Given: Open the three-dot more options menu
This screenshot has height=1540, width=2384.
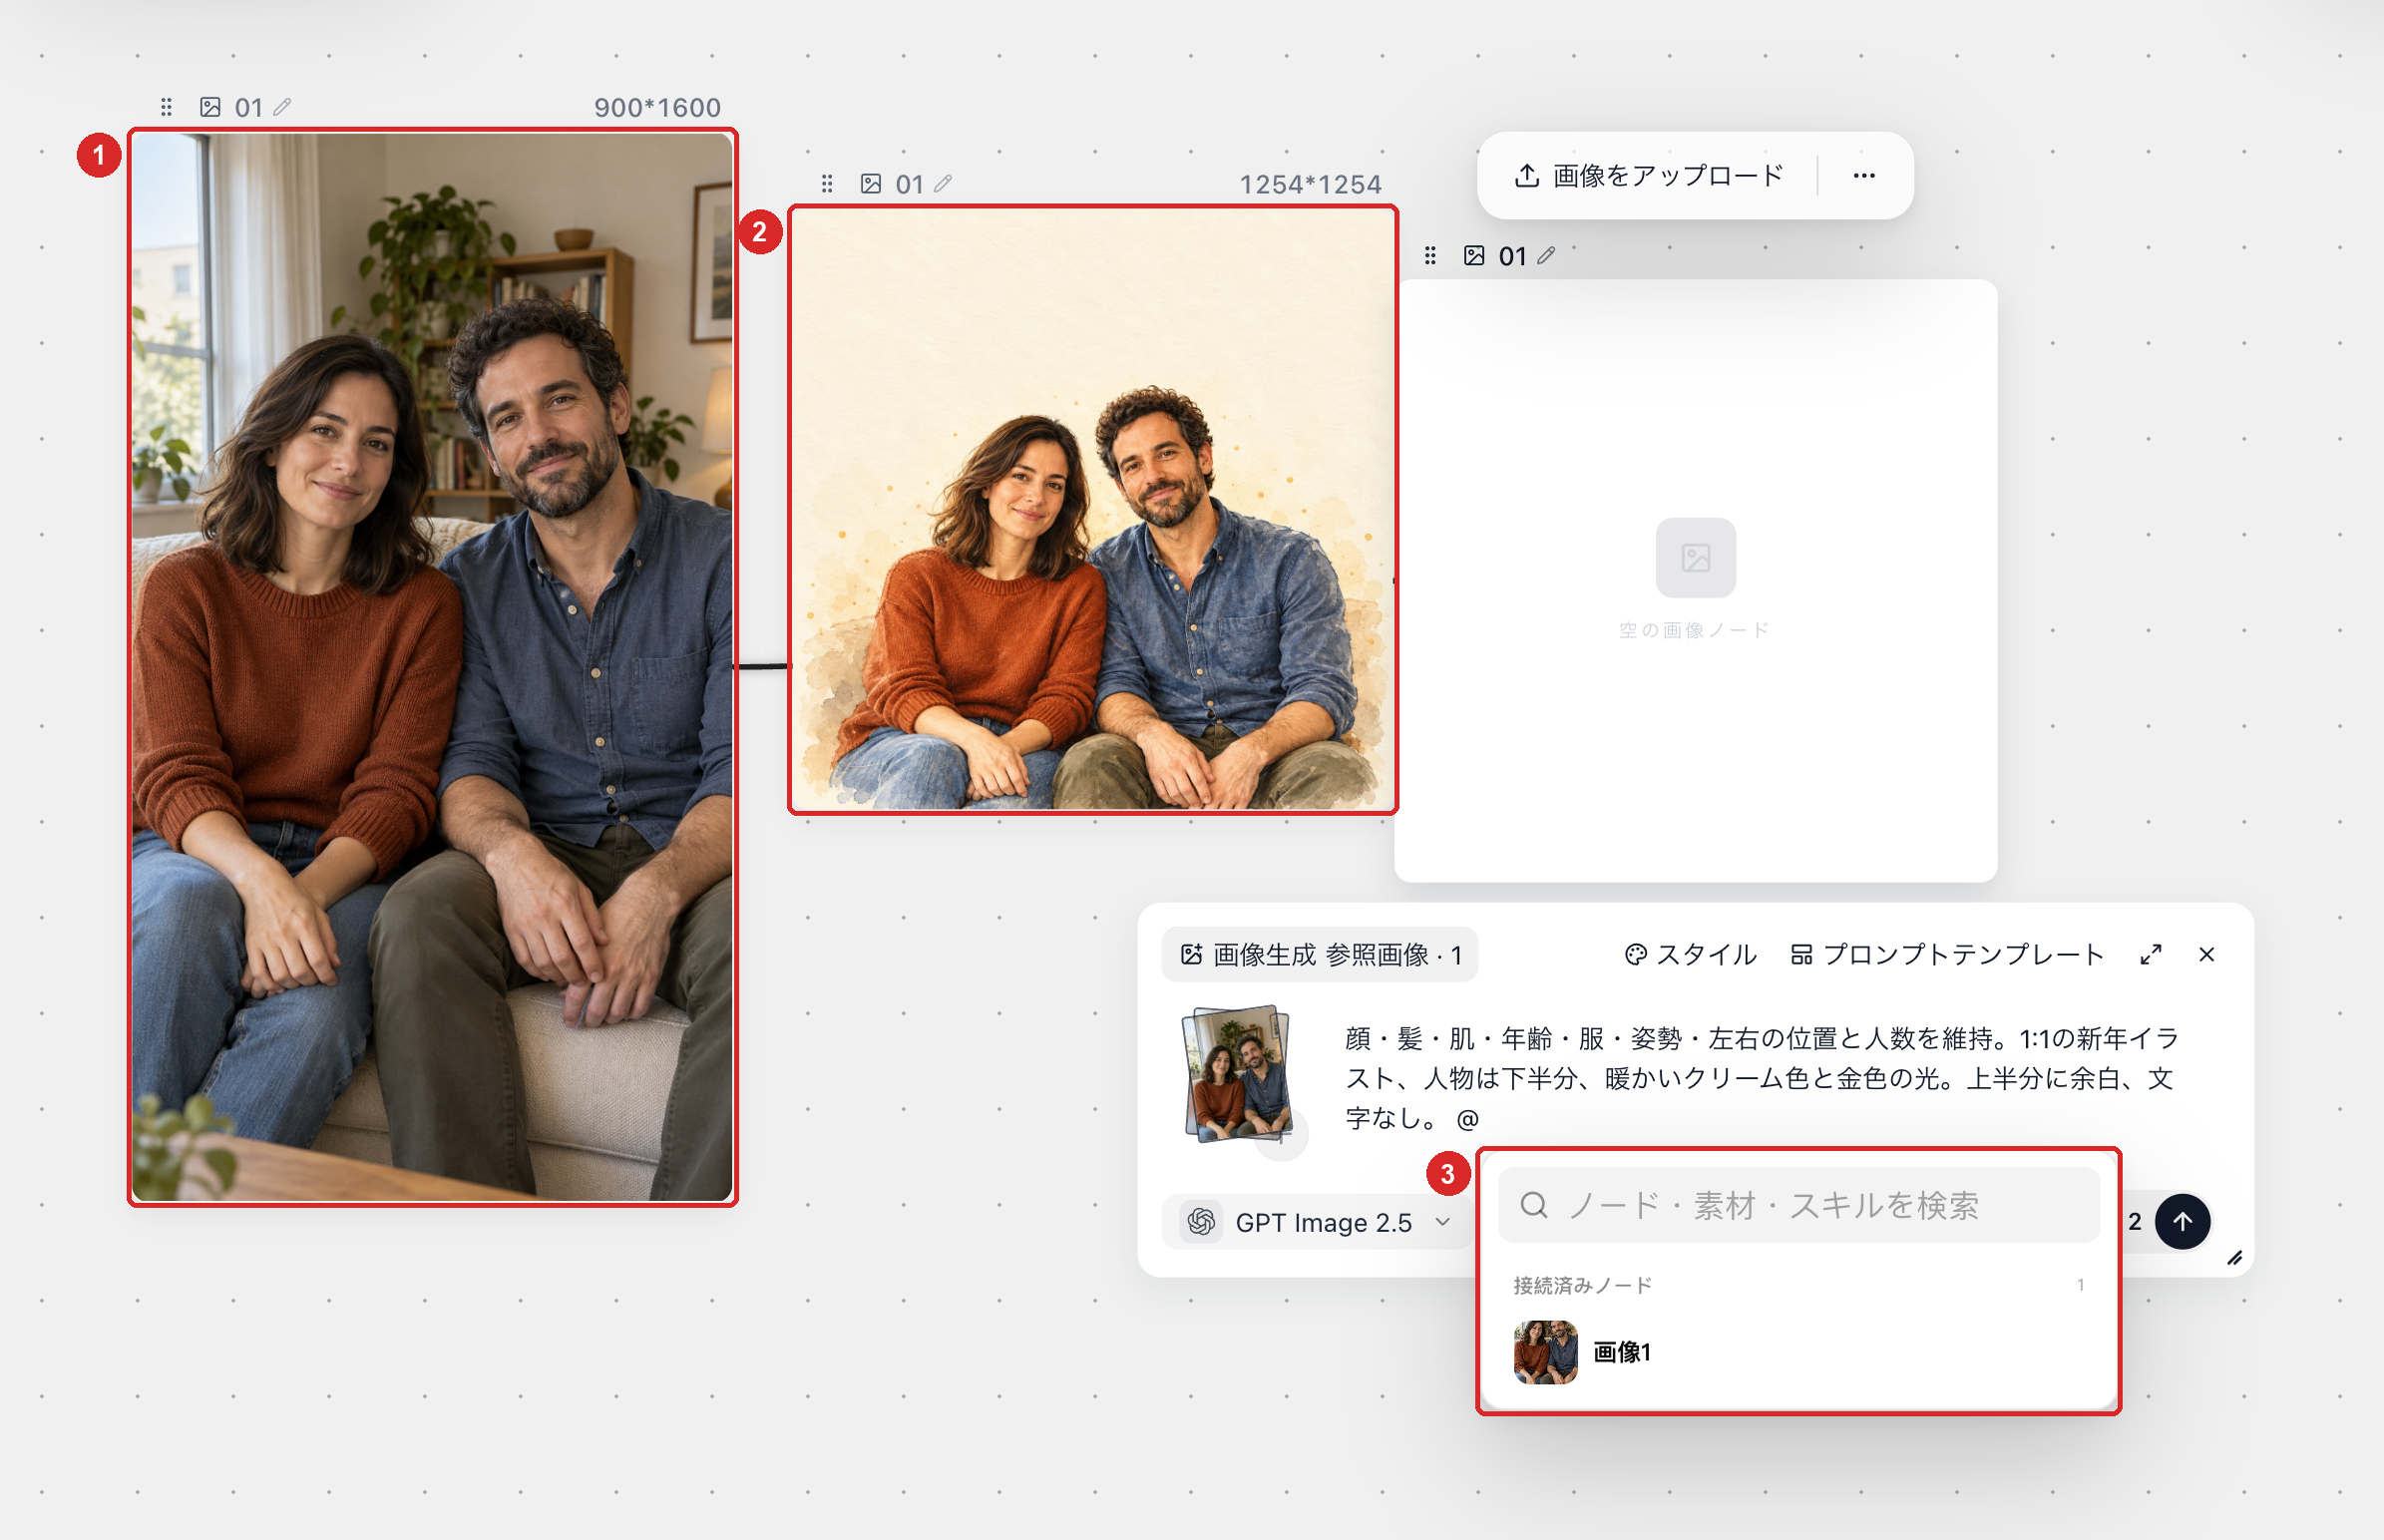Looking at the screenshot, I should click(x=1864, y=176).
